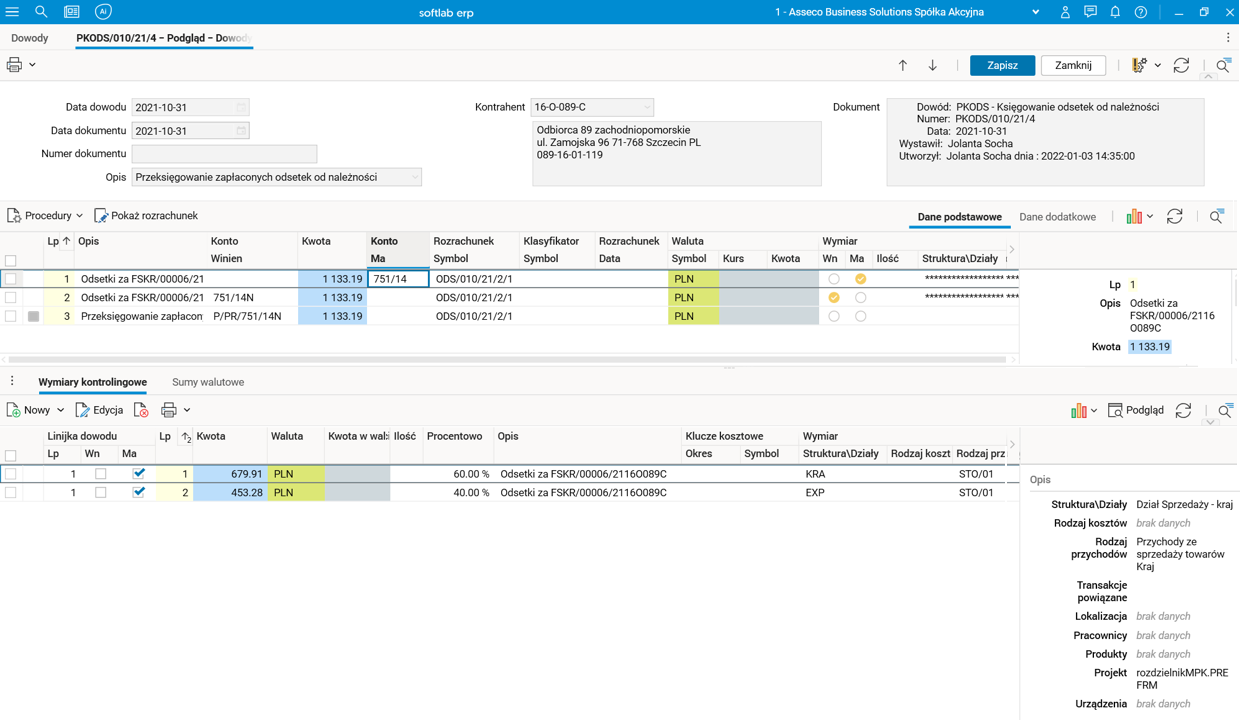Screen dimensions: 1240x720
Task: Click the Nowy button
Action: coord(28,410)
